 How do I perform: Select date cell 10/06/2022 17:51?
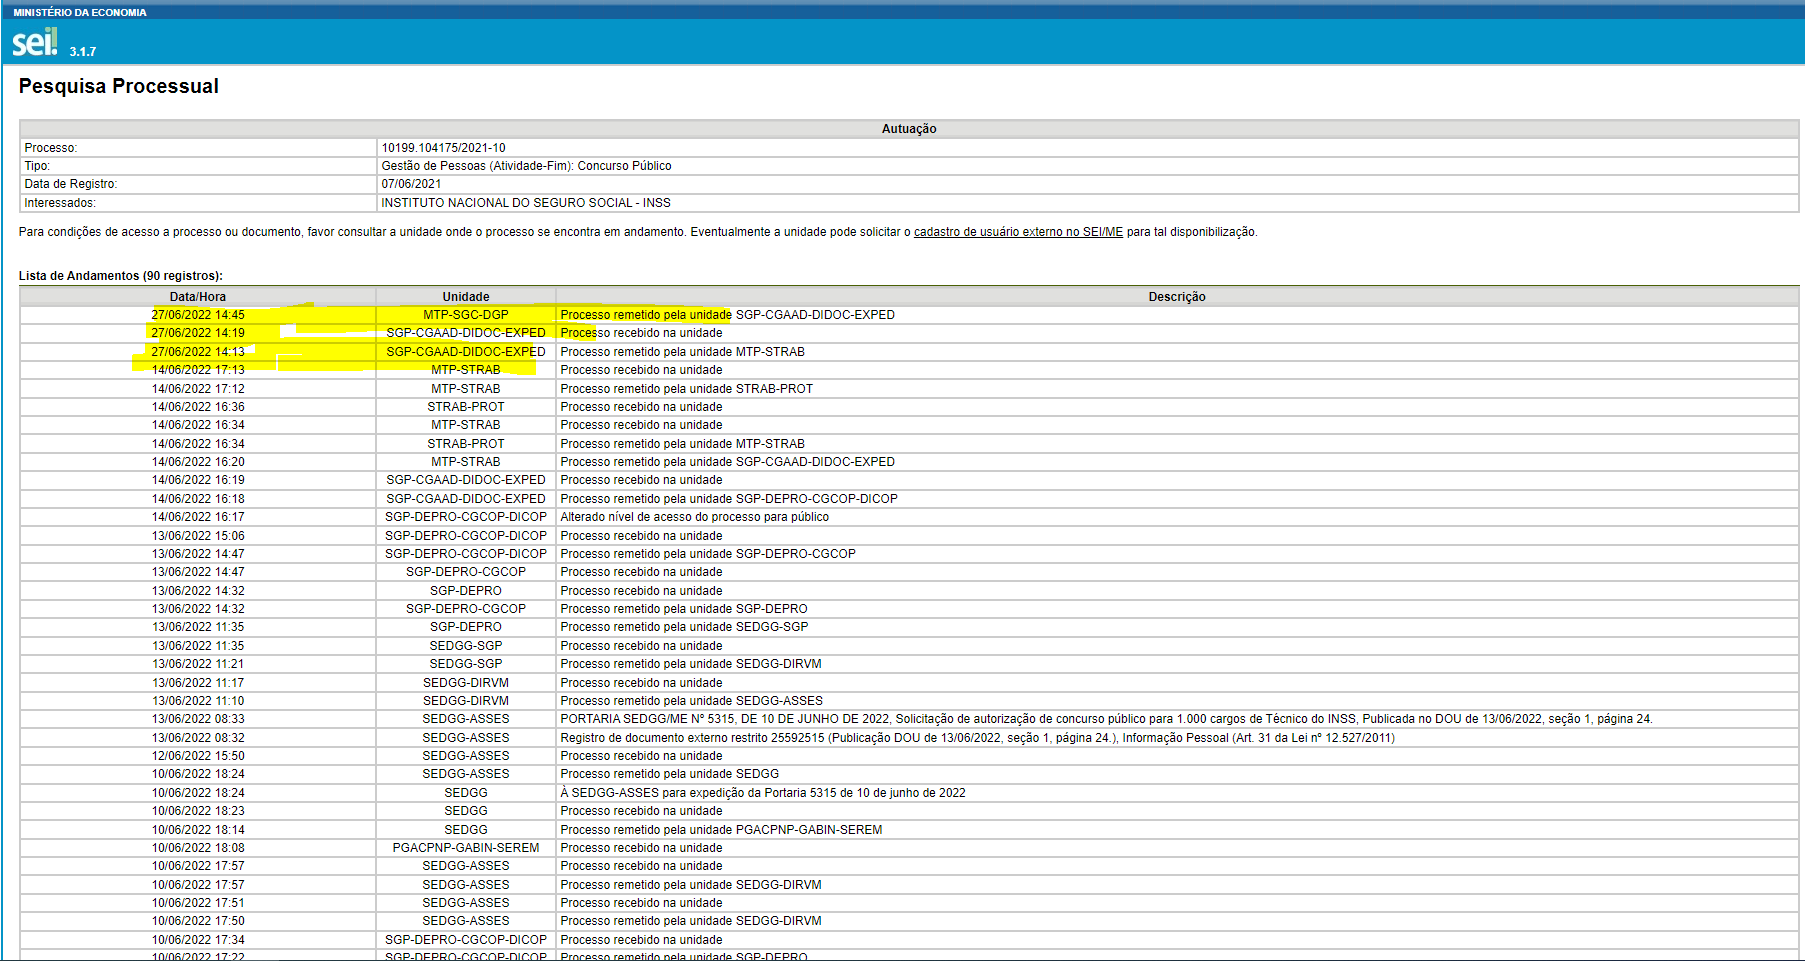click(x=198, y=903)
